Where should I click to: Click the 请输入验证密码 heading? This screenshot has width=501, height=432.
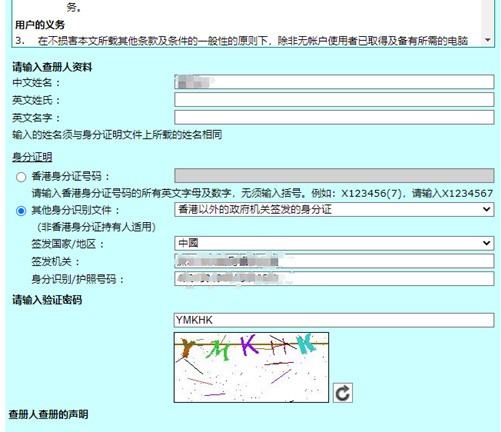click(47, 300)
